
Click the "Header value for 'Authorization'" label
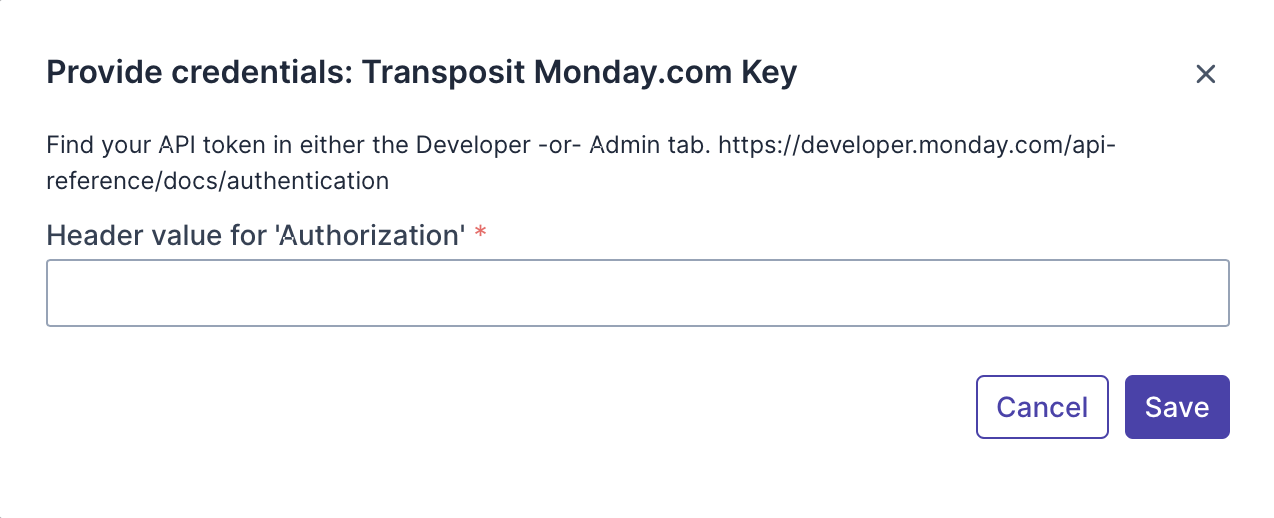click(x=256, y=235)
